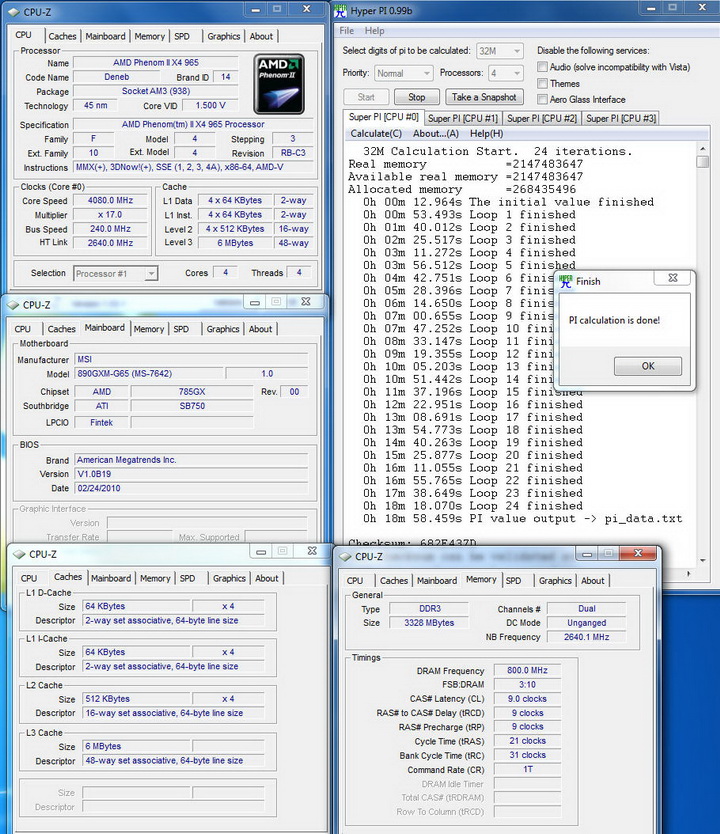
Task: Toggle the Aero Glass Interface checkbox
Action: point(542,99)
